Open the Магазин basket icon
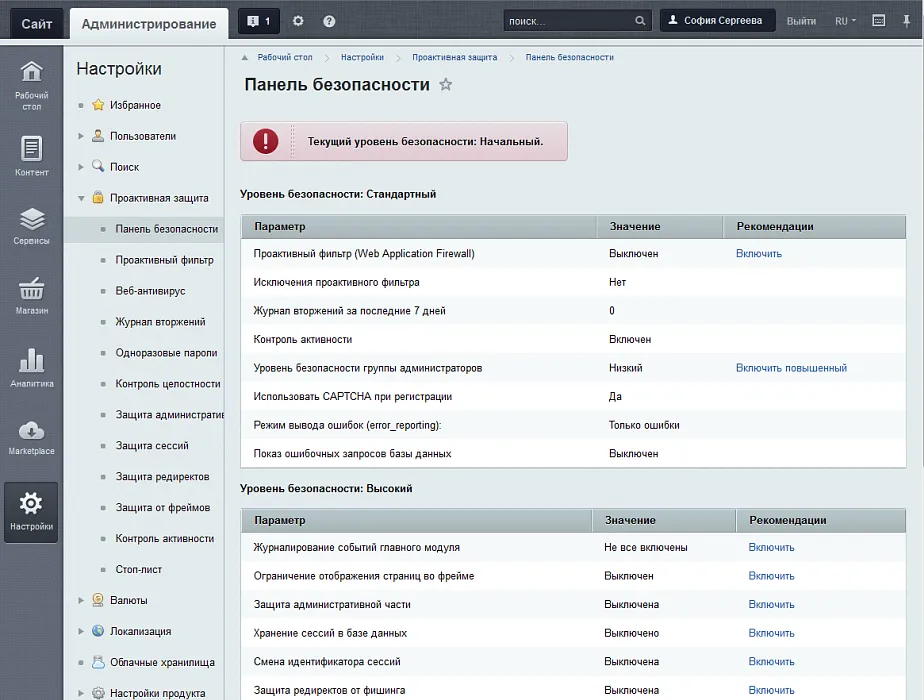This screenshot has width=924, height=700. (31, 295)
